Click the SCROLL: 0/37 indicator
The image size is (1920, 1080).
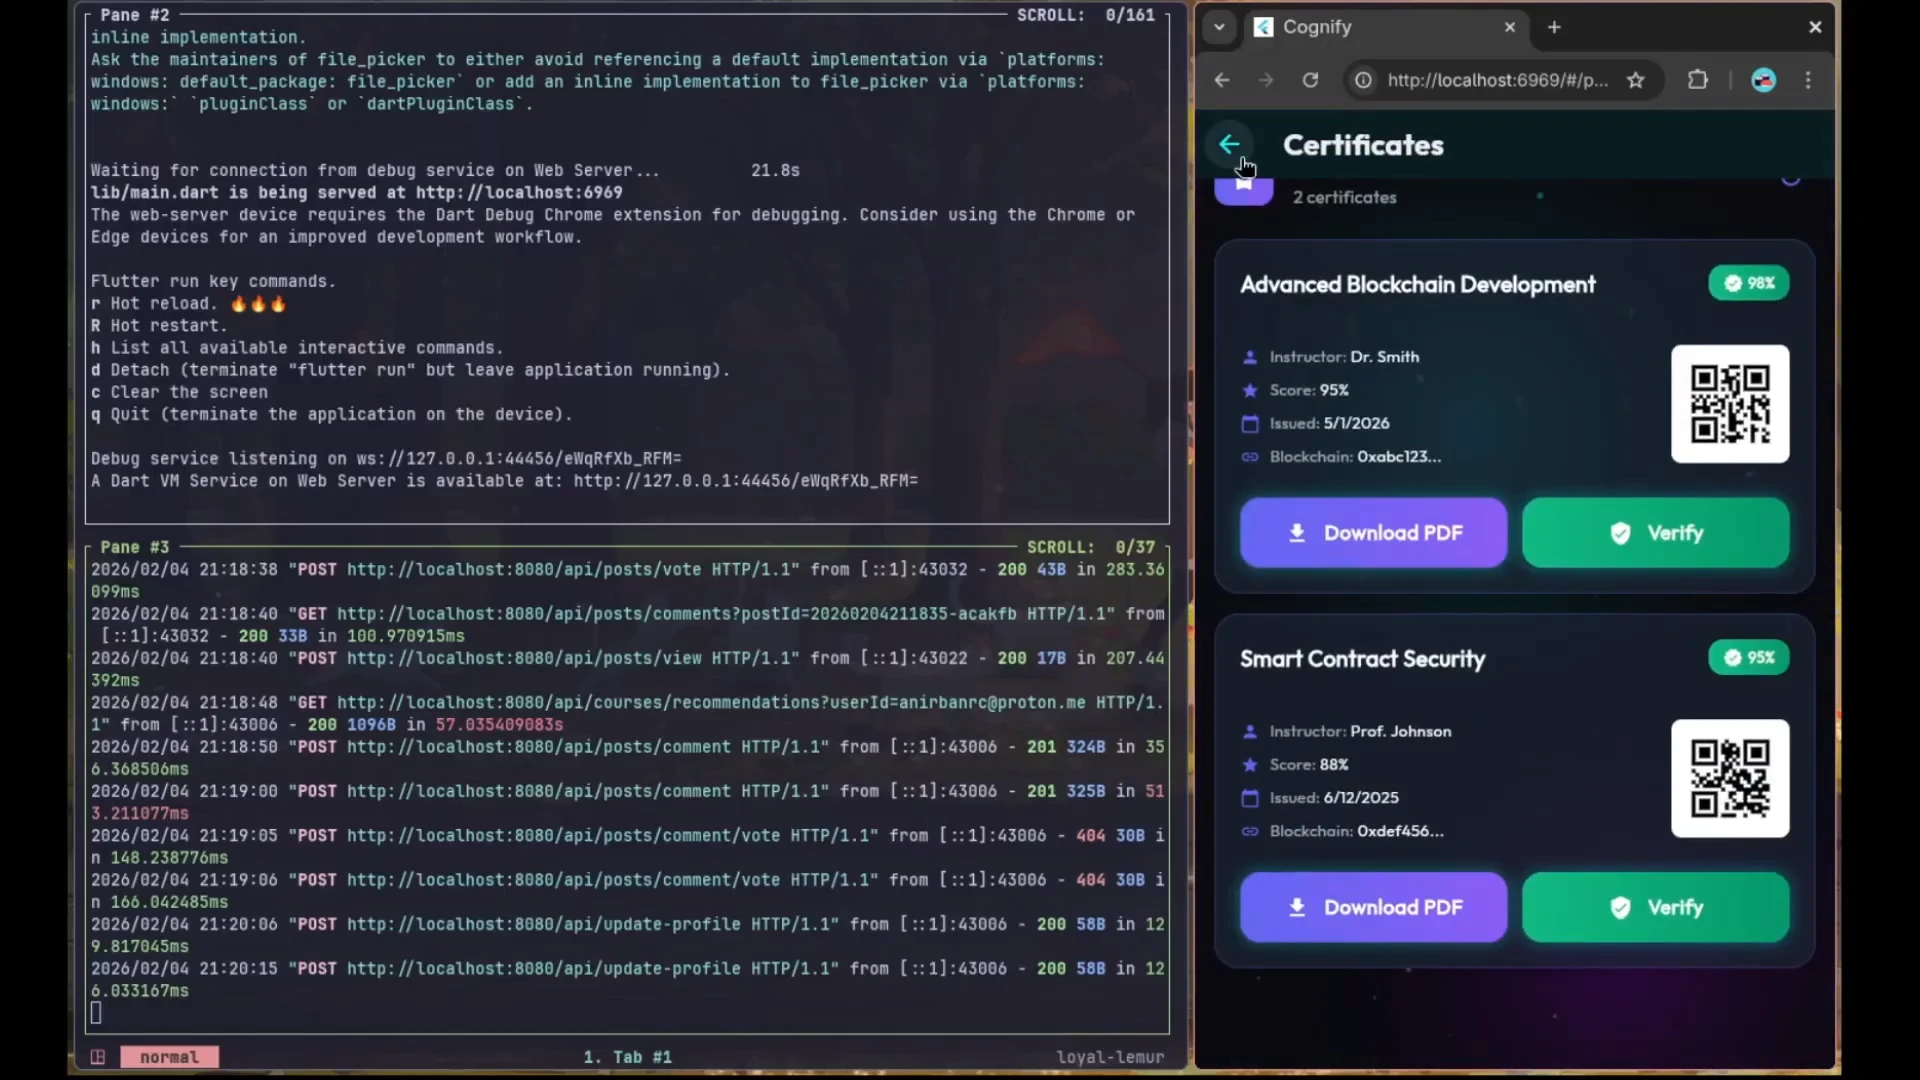1091,547
